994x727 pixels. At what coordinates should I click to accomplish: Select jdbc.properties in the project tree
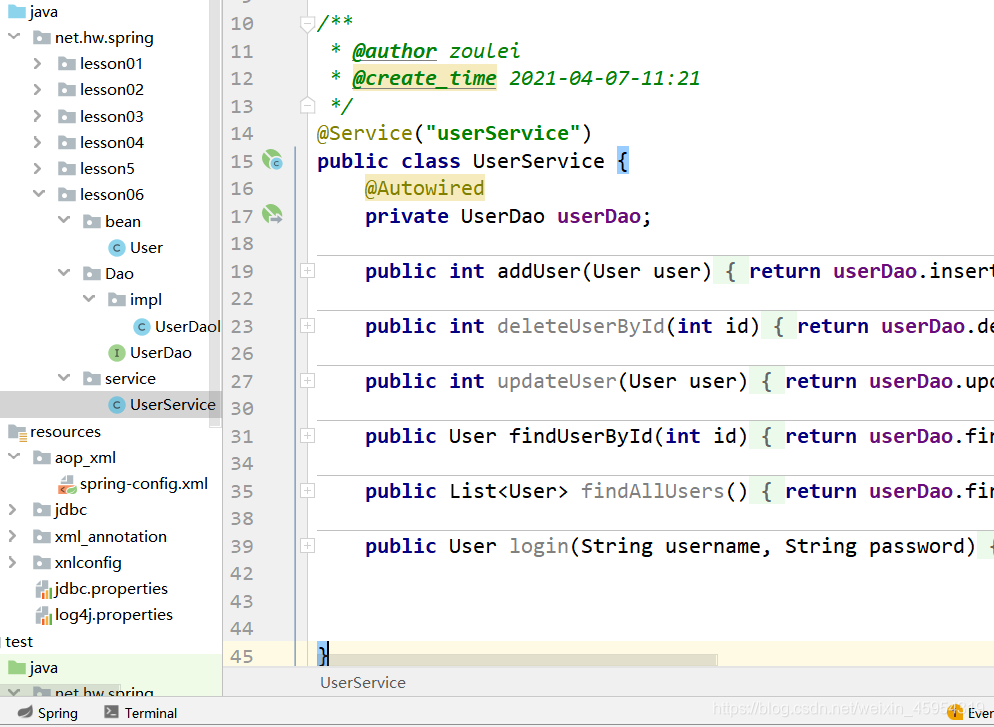(111, 589)
